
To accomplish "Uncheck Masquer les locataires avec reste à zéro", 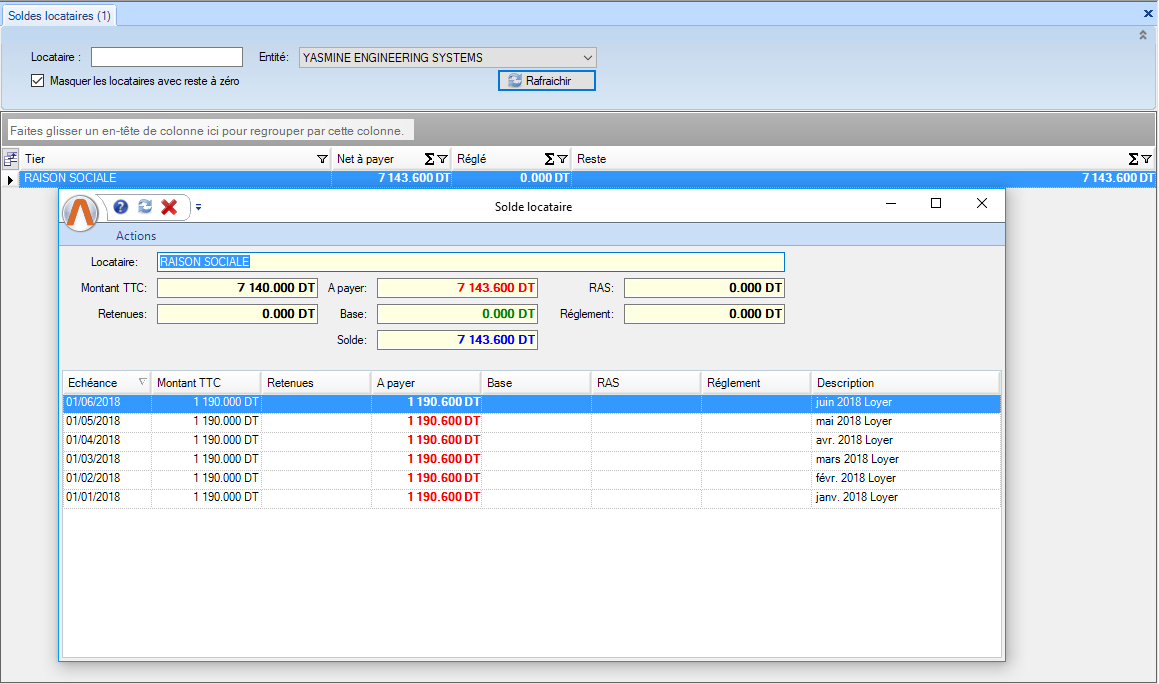I will (38, 81).
